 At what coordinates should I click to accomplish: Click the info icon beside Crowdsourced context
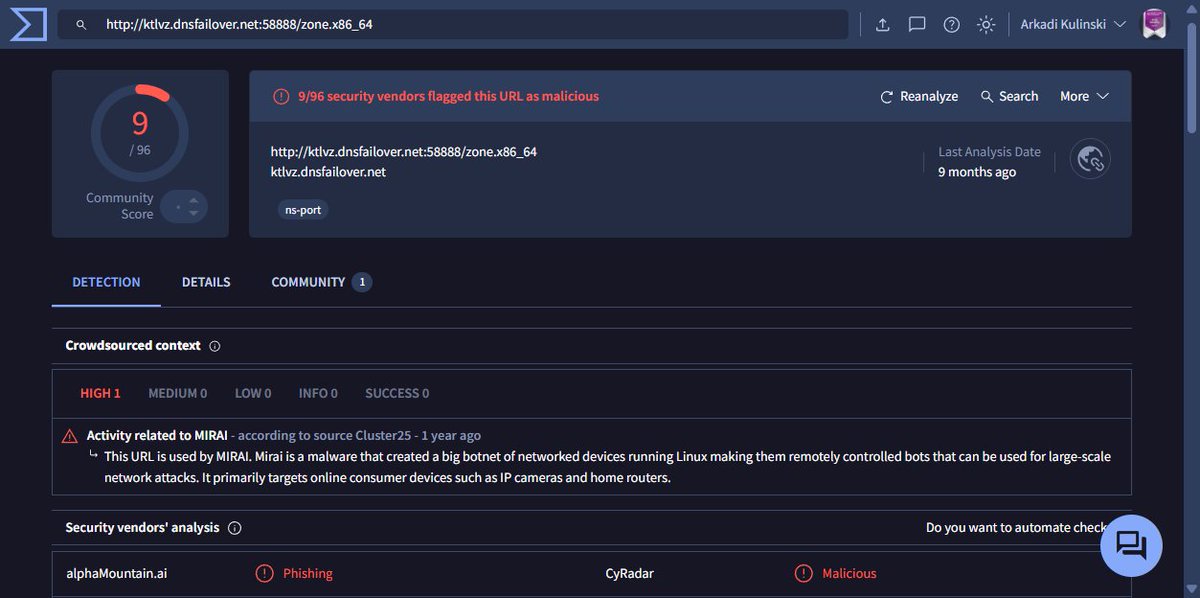tap(215, 345)
